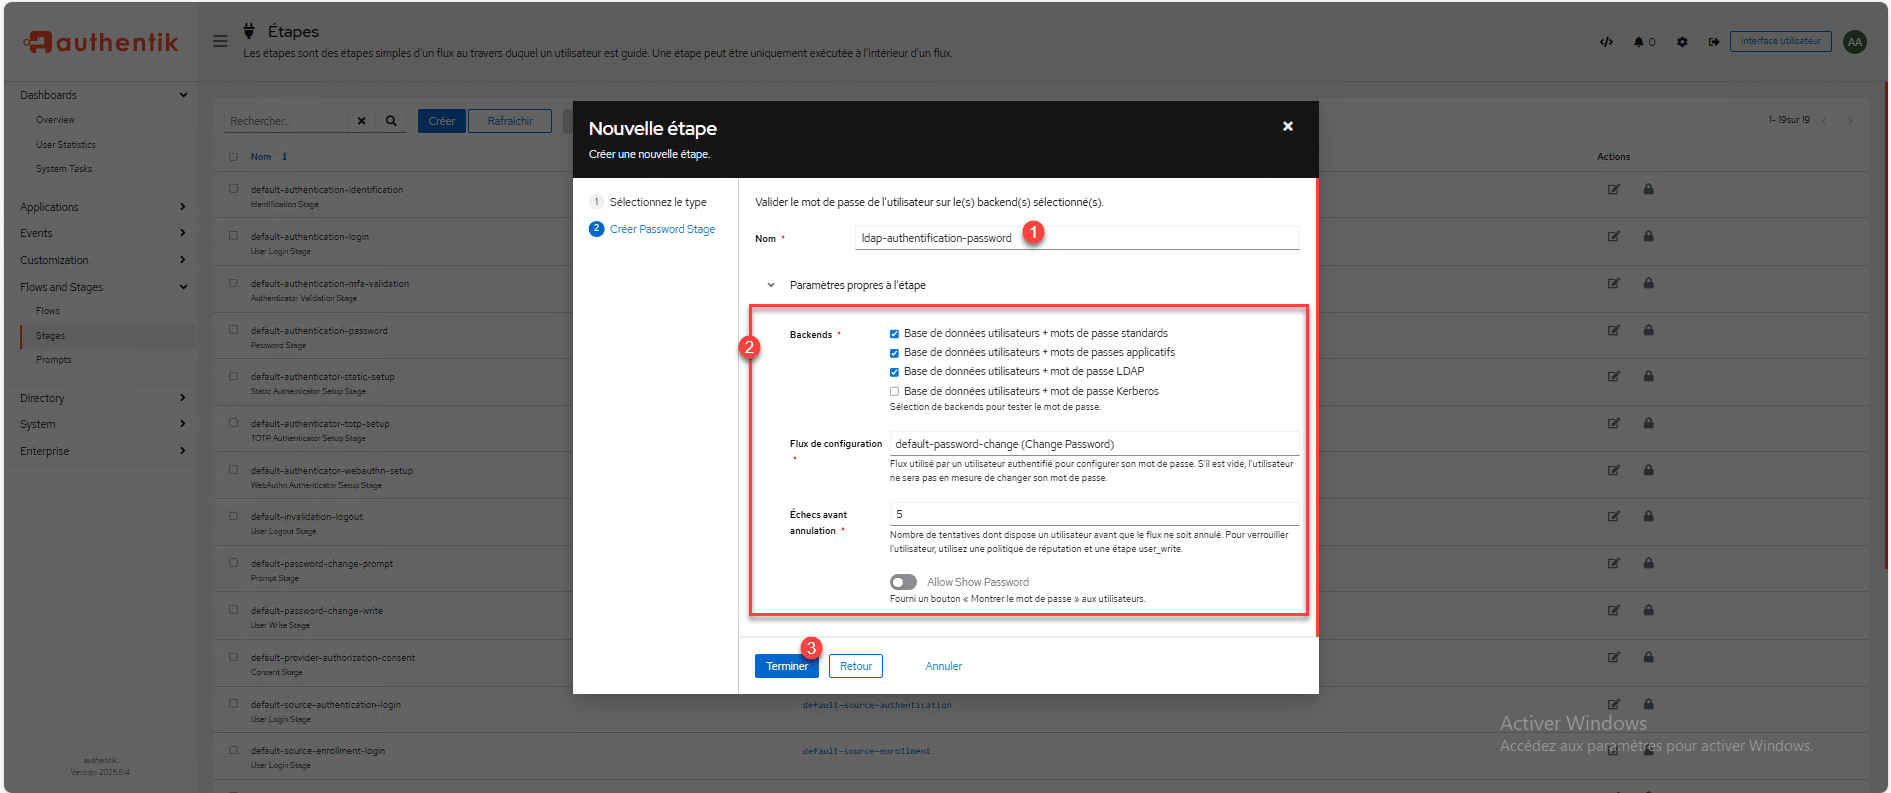Clear the search field with X icon

point(362,121)
